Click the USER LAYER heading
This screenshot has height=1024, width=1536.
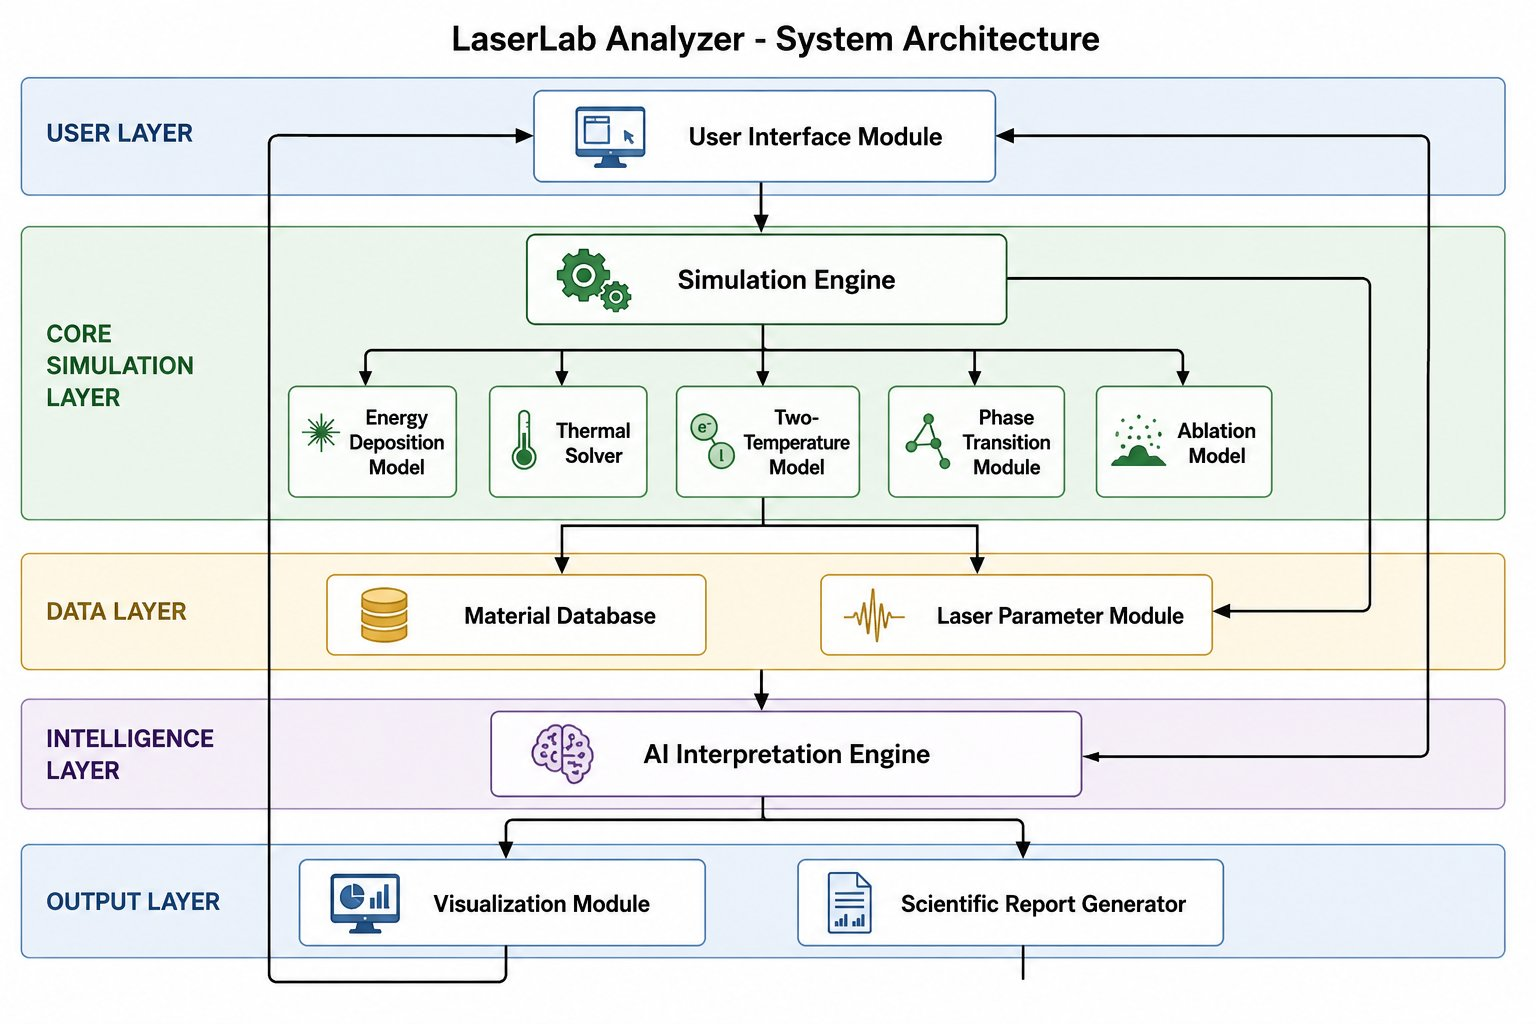tap(119, 133)
